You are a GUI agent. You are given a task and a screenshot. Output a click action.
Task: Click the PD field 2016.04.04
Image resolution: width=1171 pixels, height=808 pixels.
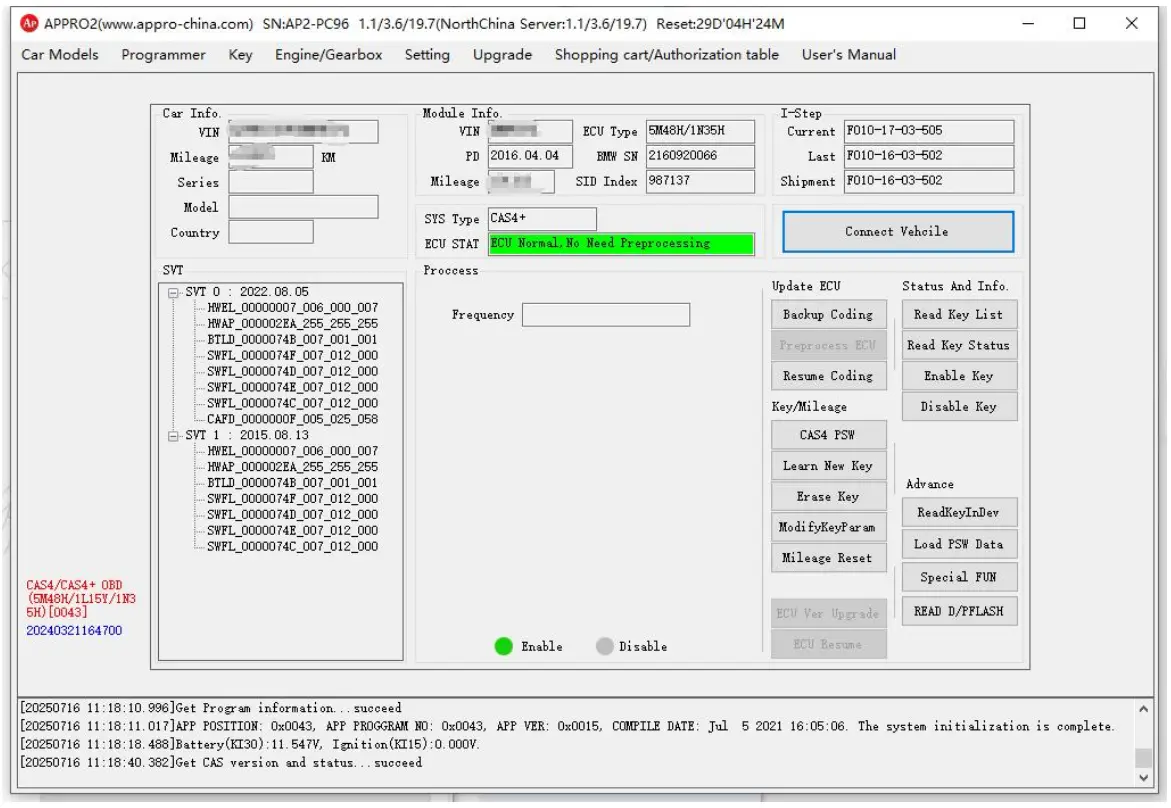point(530,155)
